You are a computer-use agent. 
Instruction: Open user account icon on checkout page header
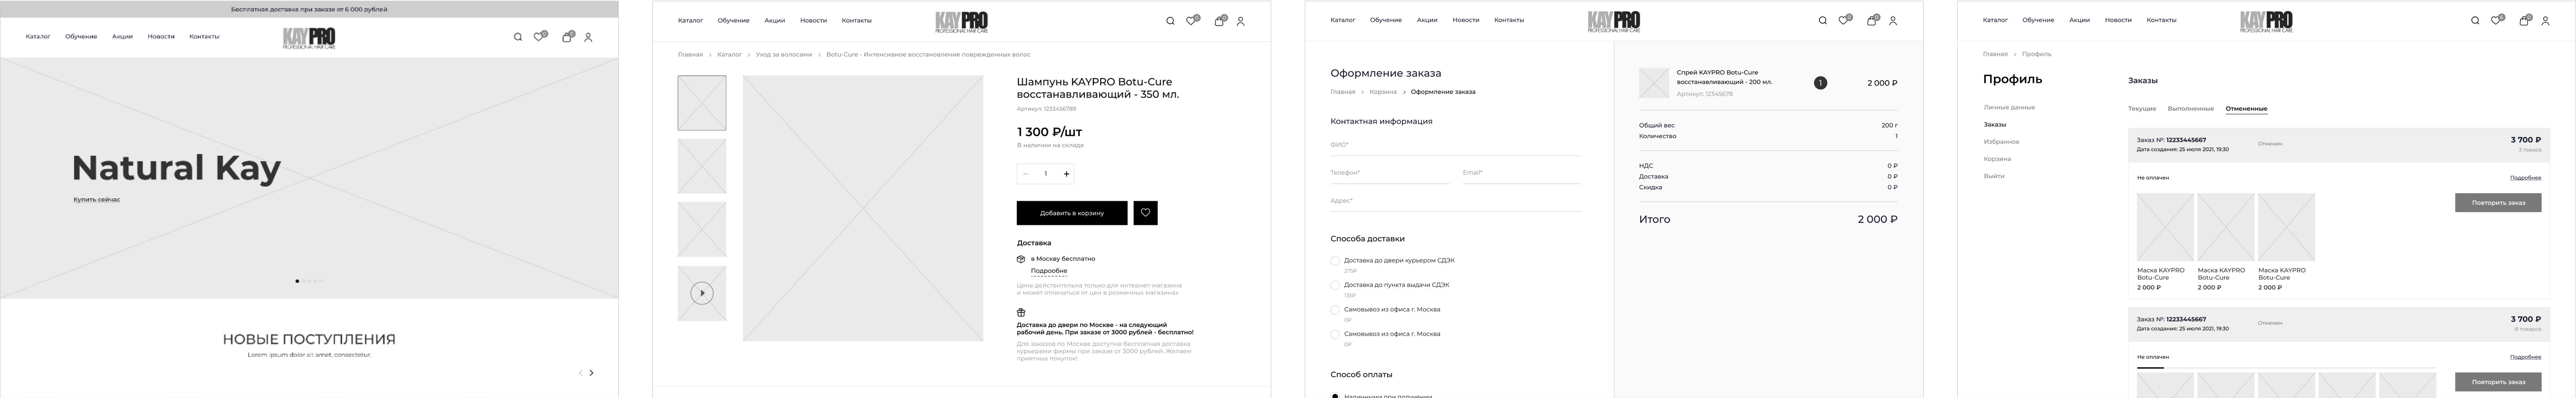[1892, 21]
